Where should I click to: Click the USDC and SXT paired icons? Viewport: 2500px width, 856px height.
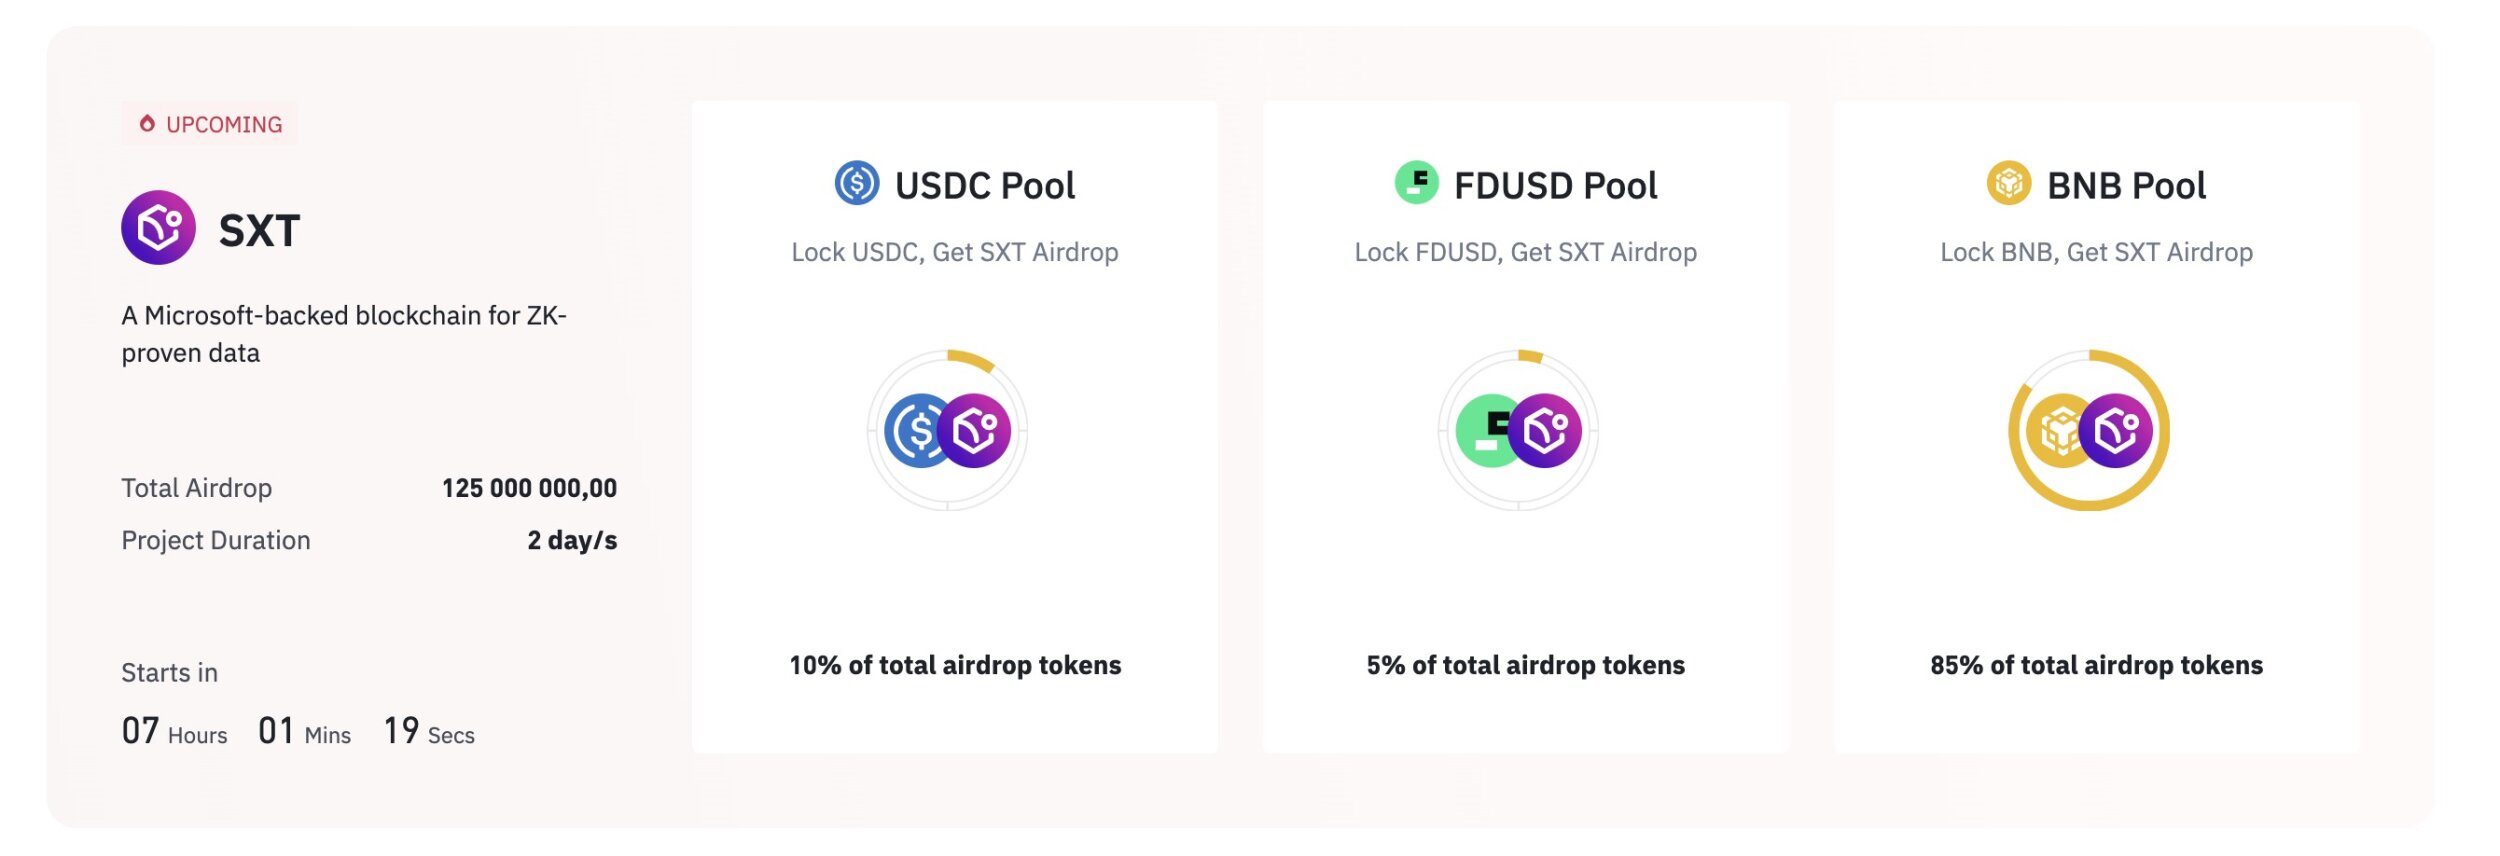click(947, 431)
